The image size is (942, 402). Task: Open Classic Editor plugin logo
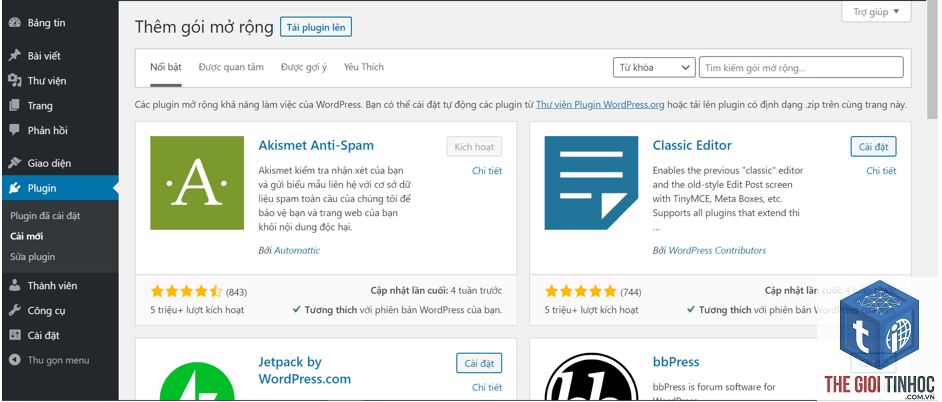coord(591,183)
